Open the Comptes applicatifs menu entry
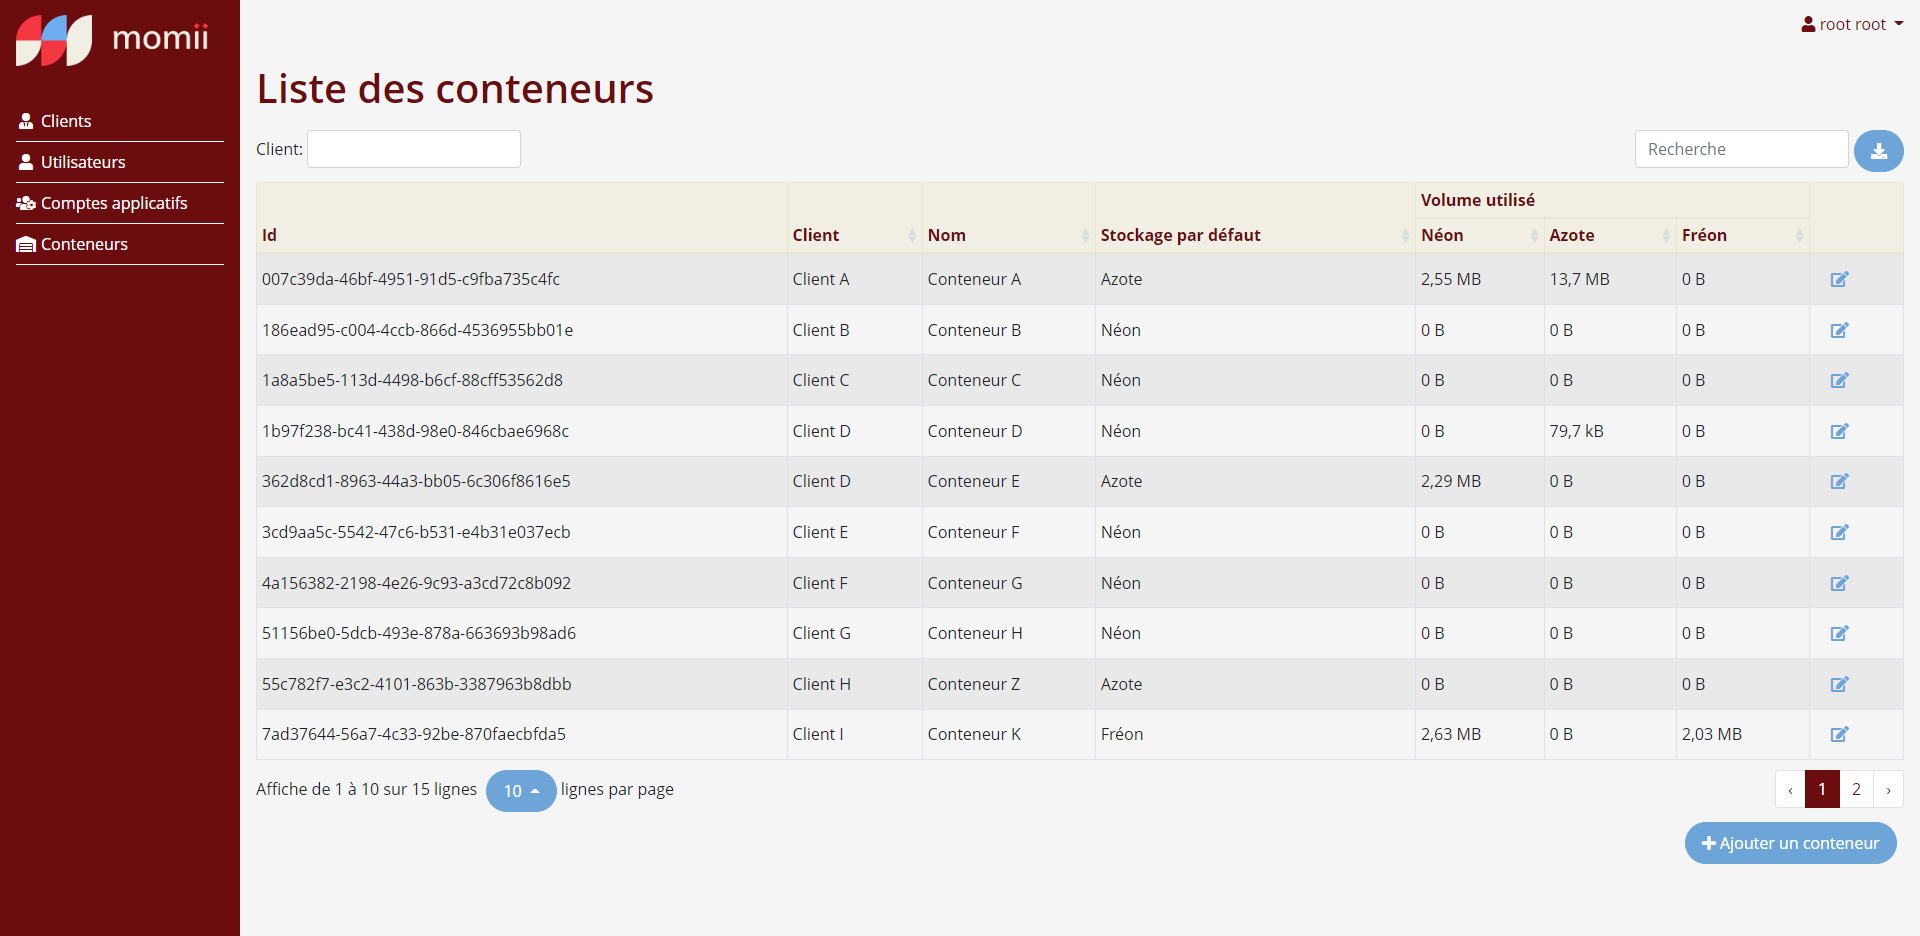 120,203
